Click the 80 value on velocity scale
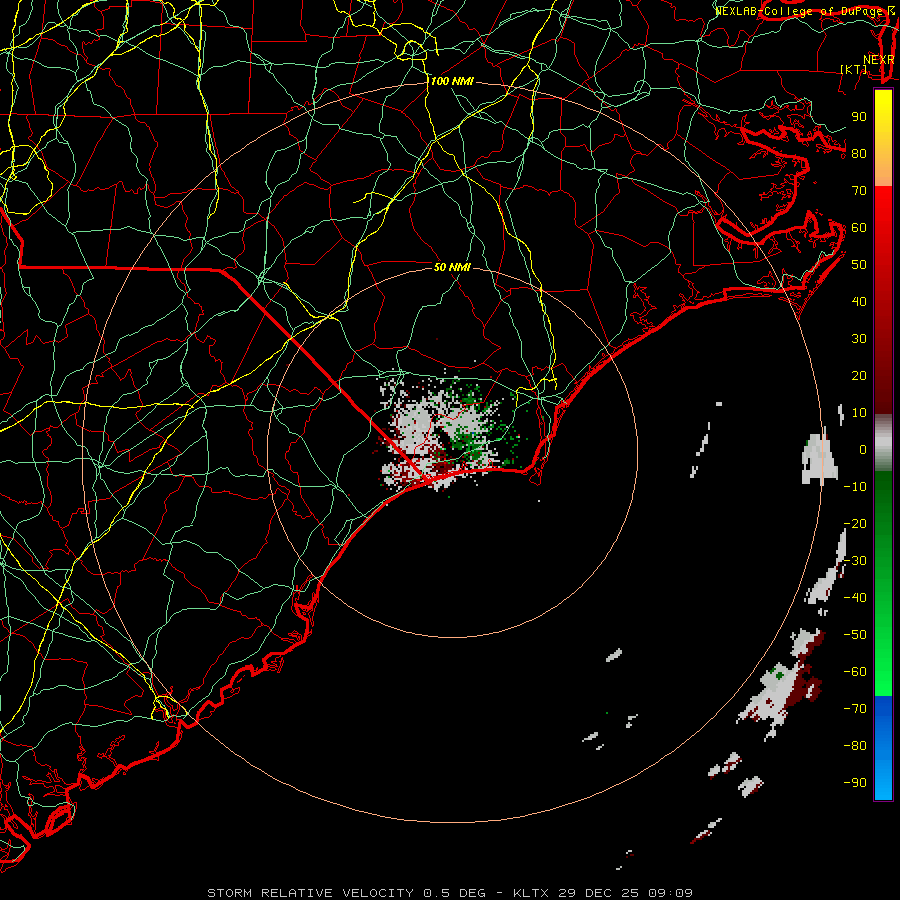This screenshot has height=900, width=900. tap(859, 154)
